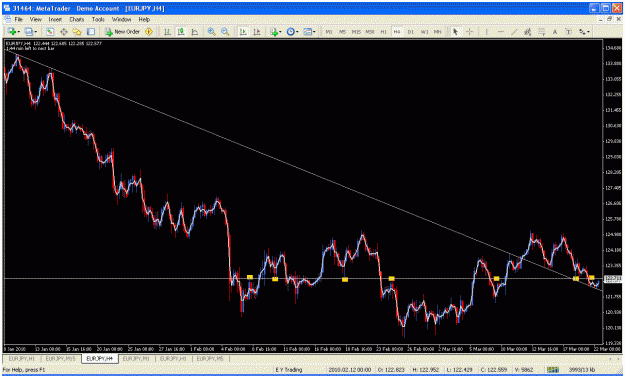
Task: Switch chart to Candlesticks mode
Action: (181, 31)
